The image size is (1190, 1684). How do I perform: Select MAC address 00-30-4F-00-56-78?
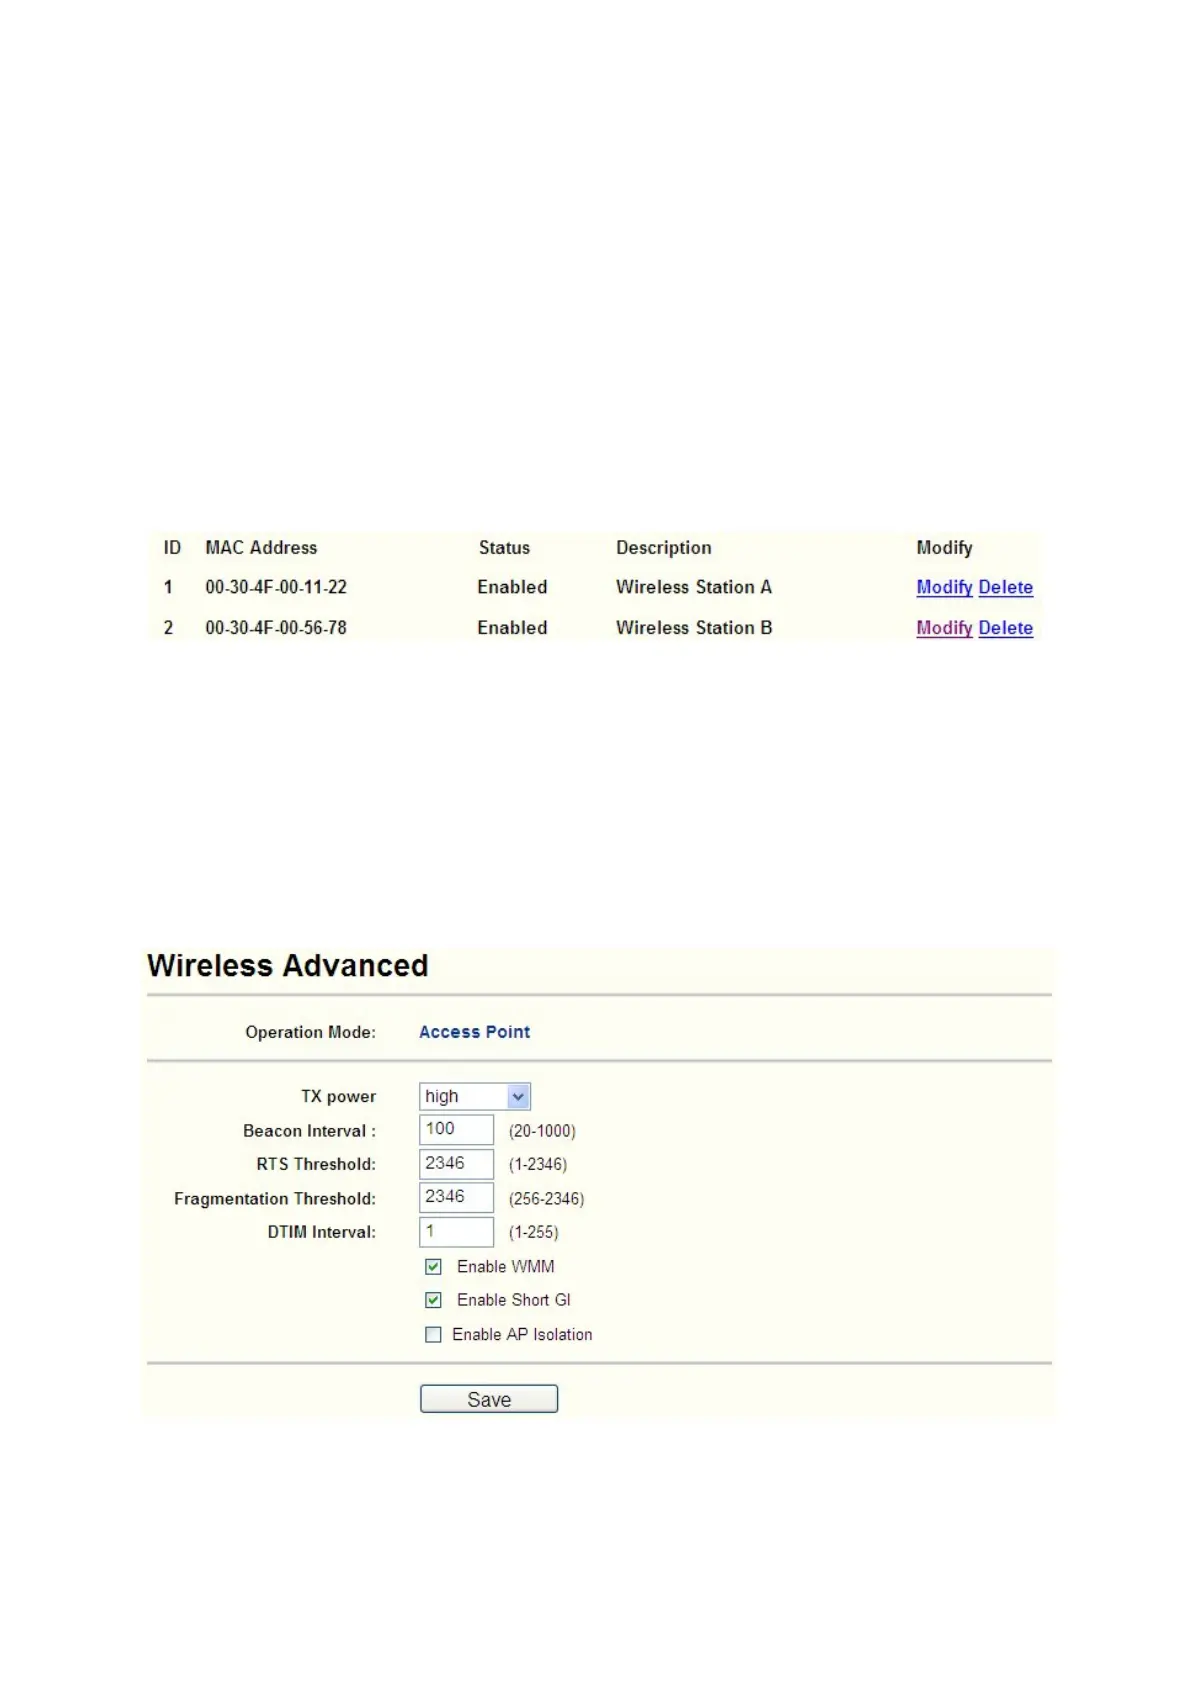[x=276, y=628]
